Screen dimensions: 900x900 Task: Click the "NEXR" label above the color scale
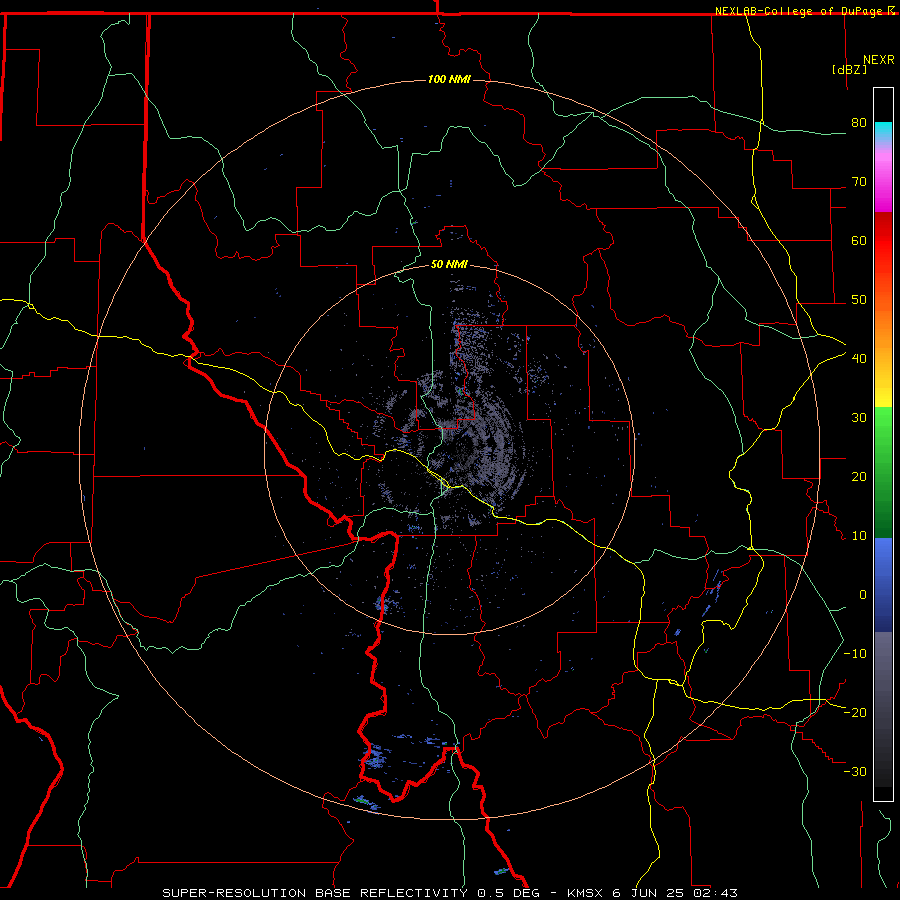point(878,60)
